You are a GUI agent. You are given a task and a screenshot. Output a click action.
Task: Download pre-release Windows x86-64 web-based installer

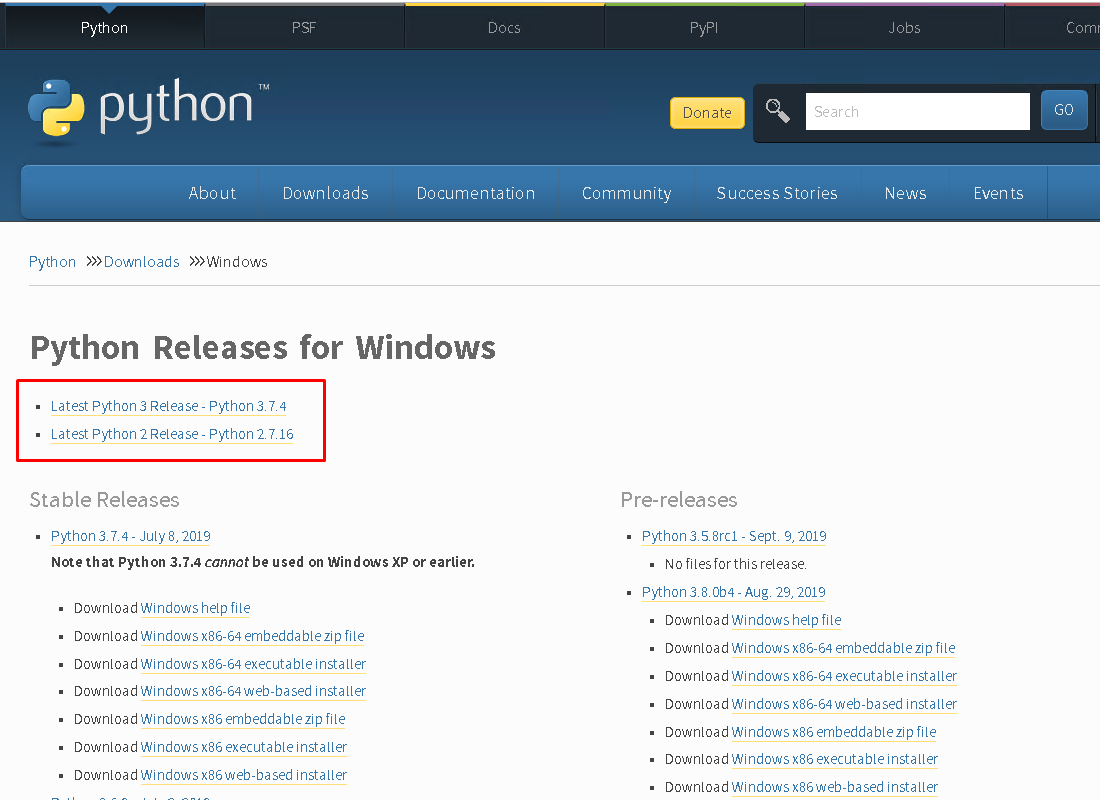[844, 705]
